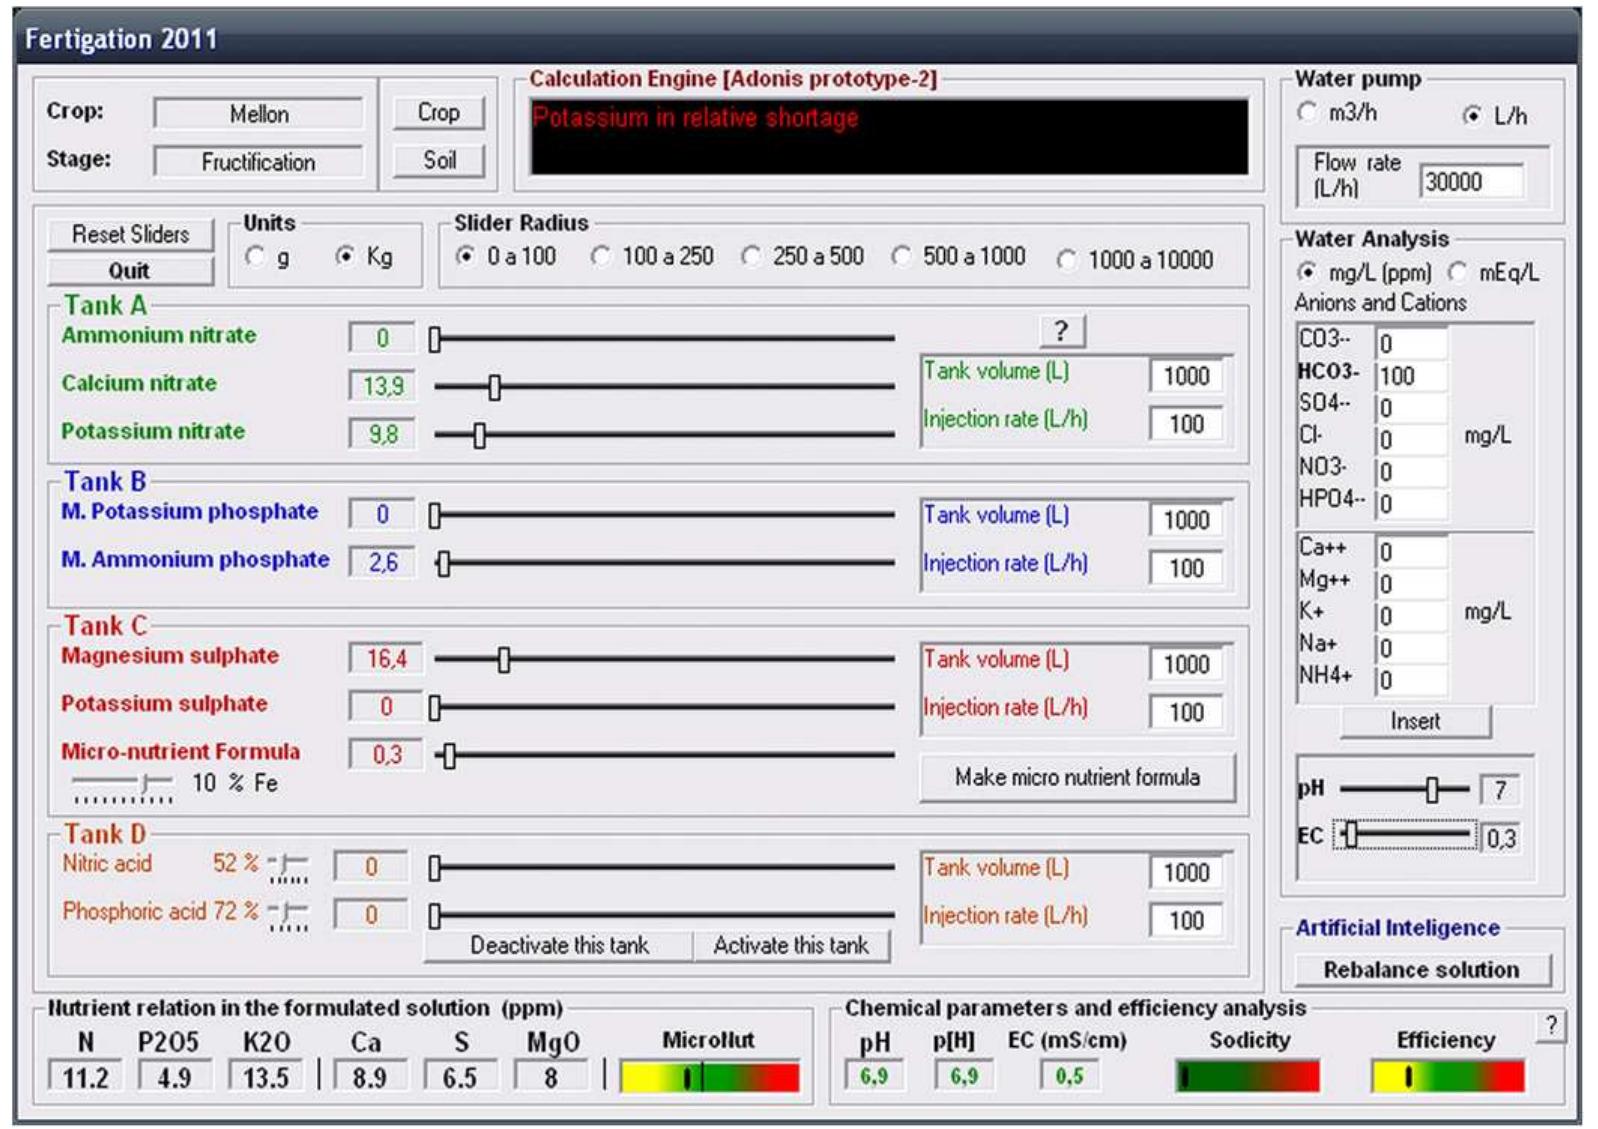1598x1129 pixels.
Task: Click the Soil button
Action: (438, 160)
